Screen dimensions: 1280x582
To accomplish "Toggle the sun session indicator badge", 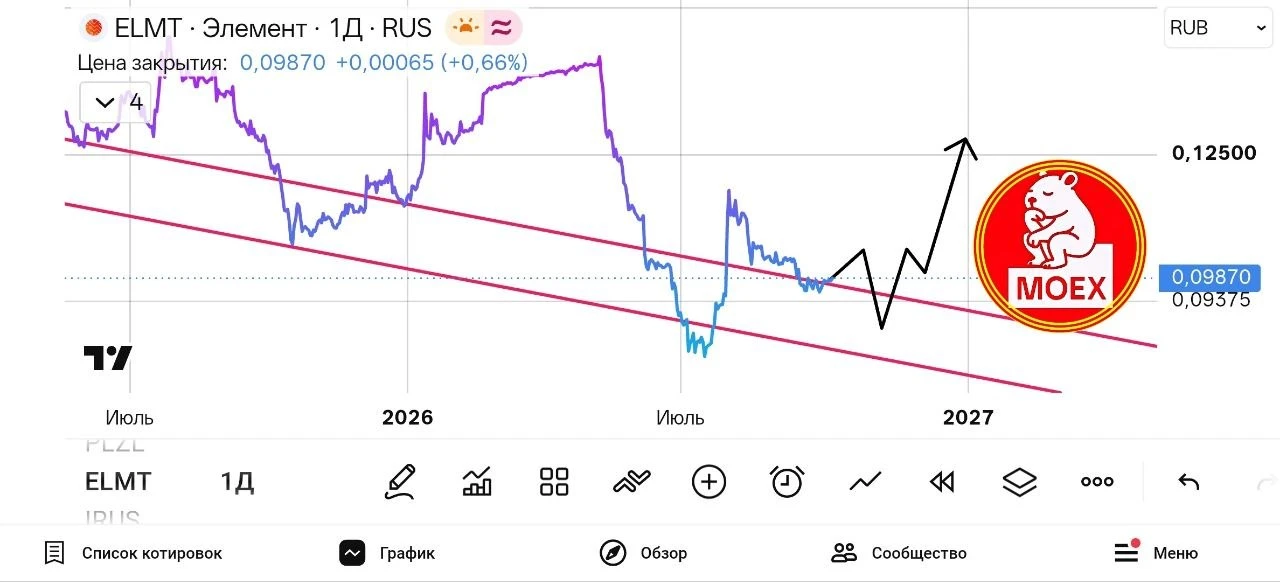I will 465,28.
